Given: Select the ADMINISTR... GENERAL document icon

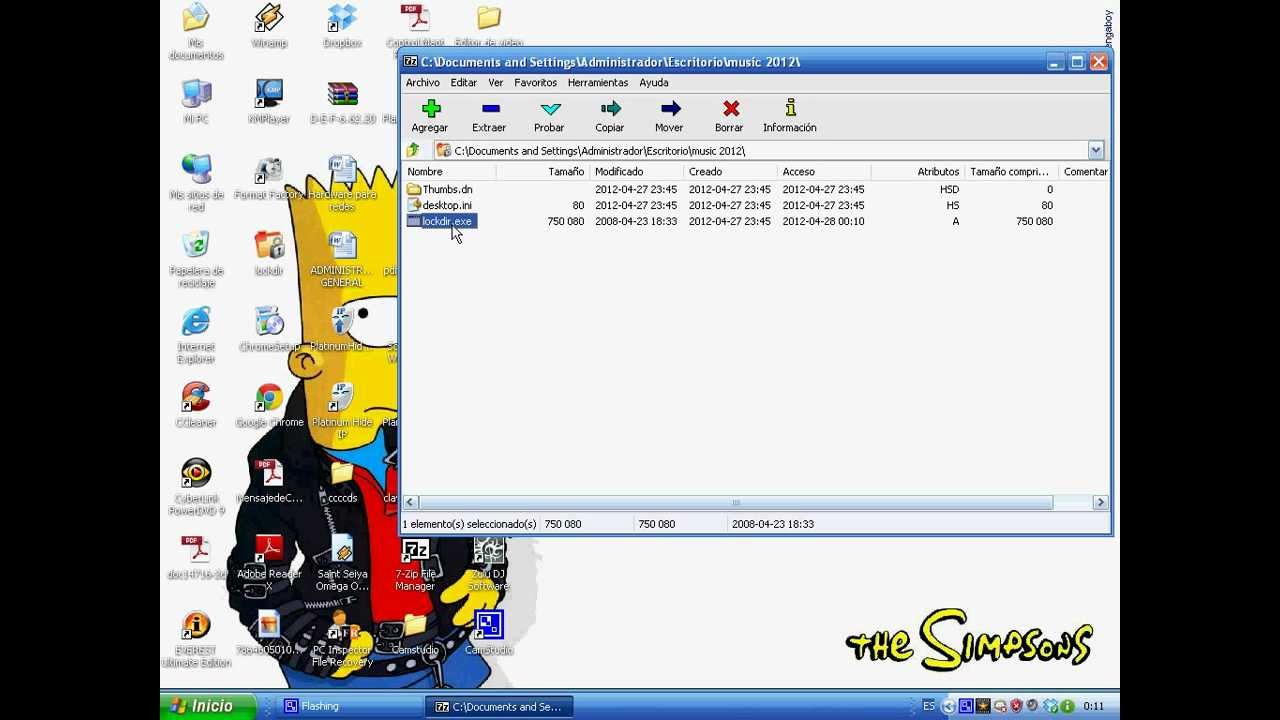Looking at the screenshot, I should pyautogui.click(x=342, y=259).
